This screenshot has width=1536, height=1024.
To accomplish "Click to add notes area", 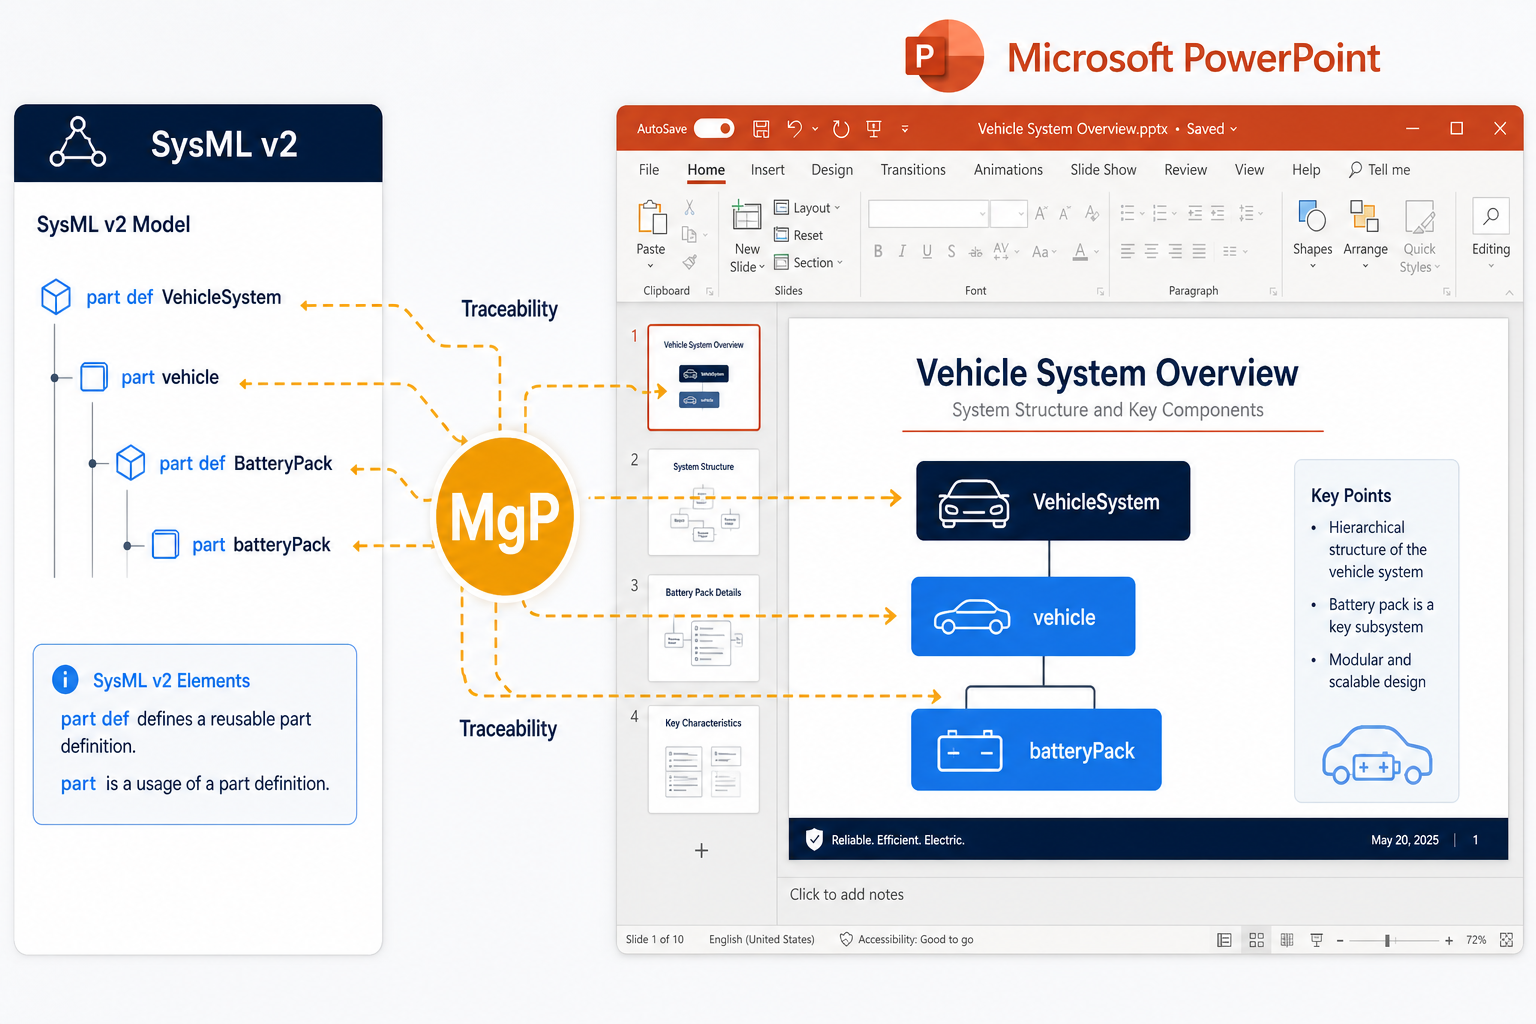I will coord(847,895).
